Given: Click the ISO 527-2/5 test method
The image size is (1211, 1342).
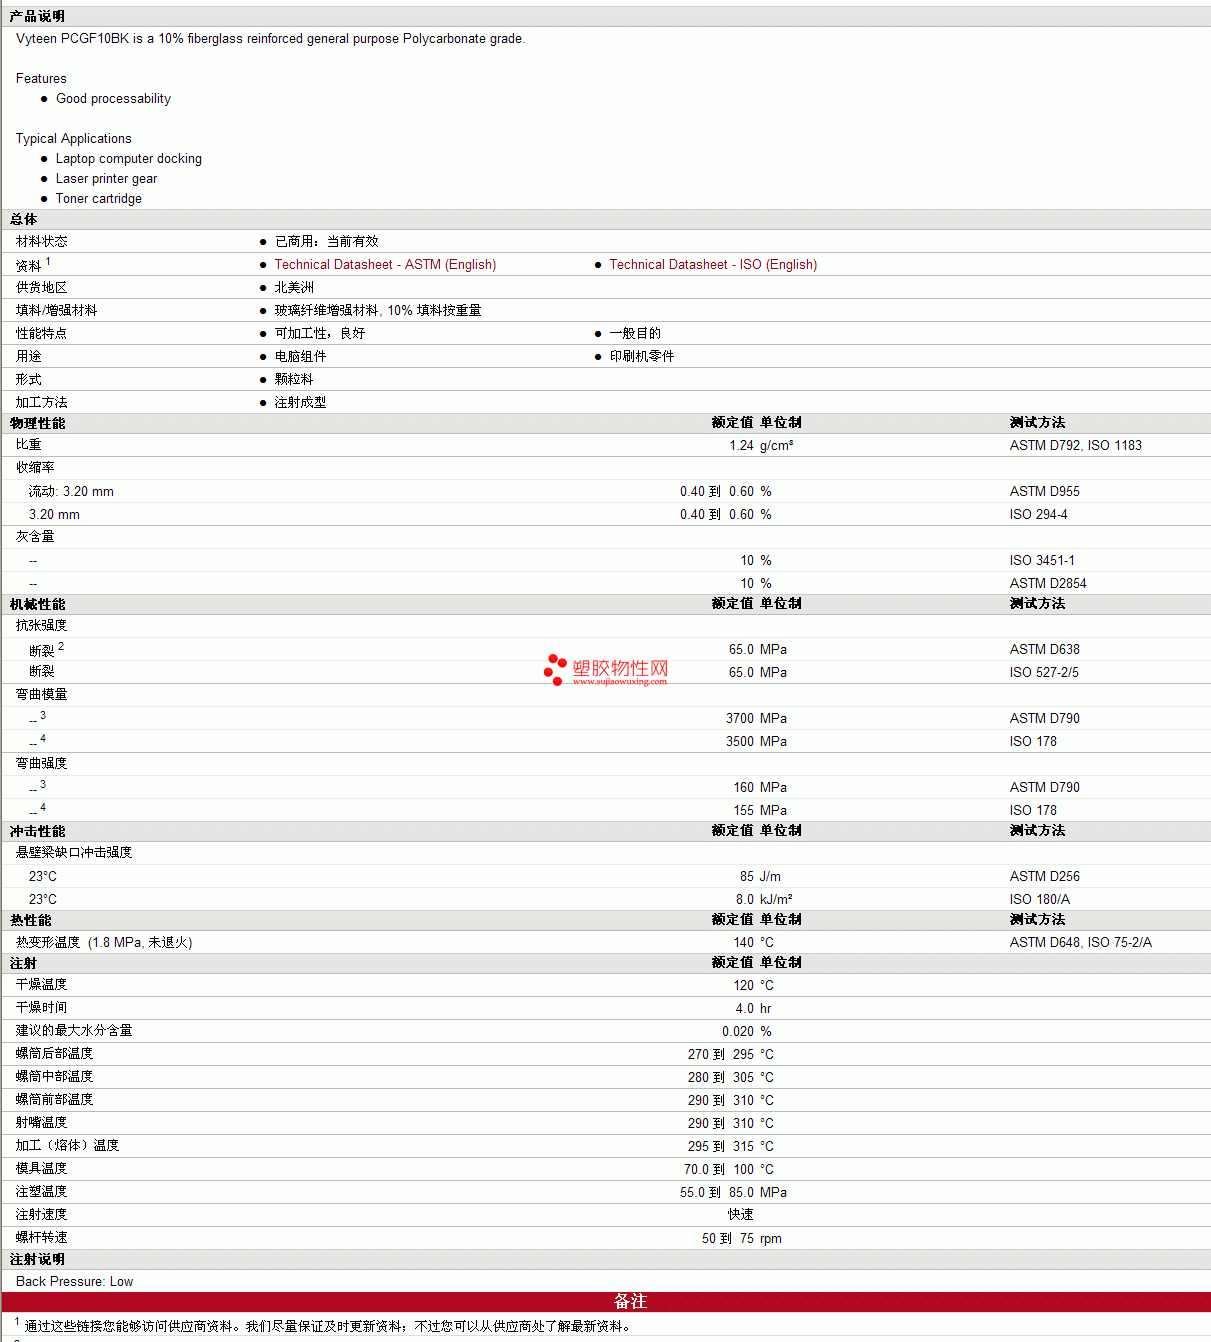Looking at the screenshot, I should click(1044, 673).
